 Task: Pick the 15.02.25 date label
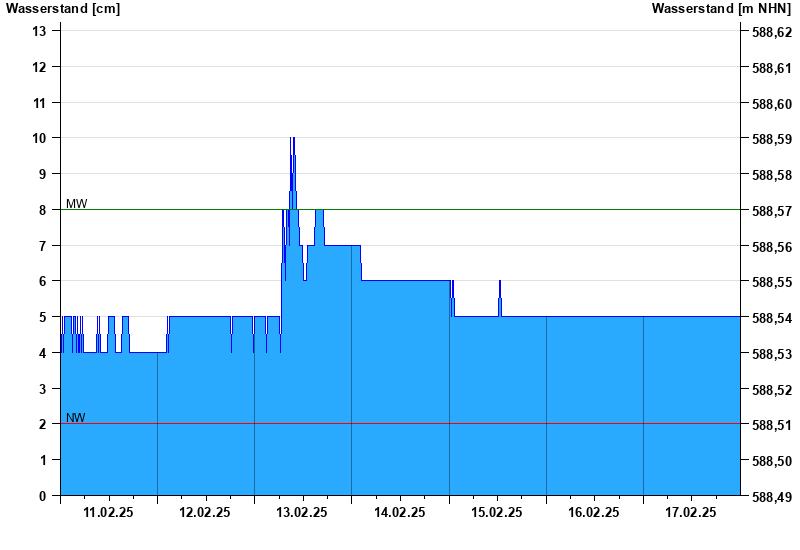point(496,512)
